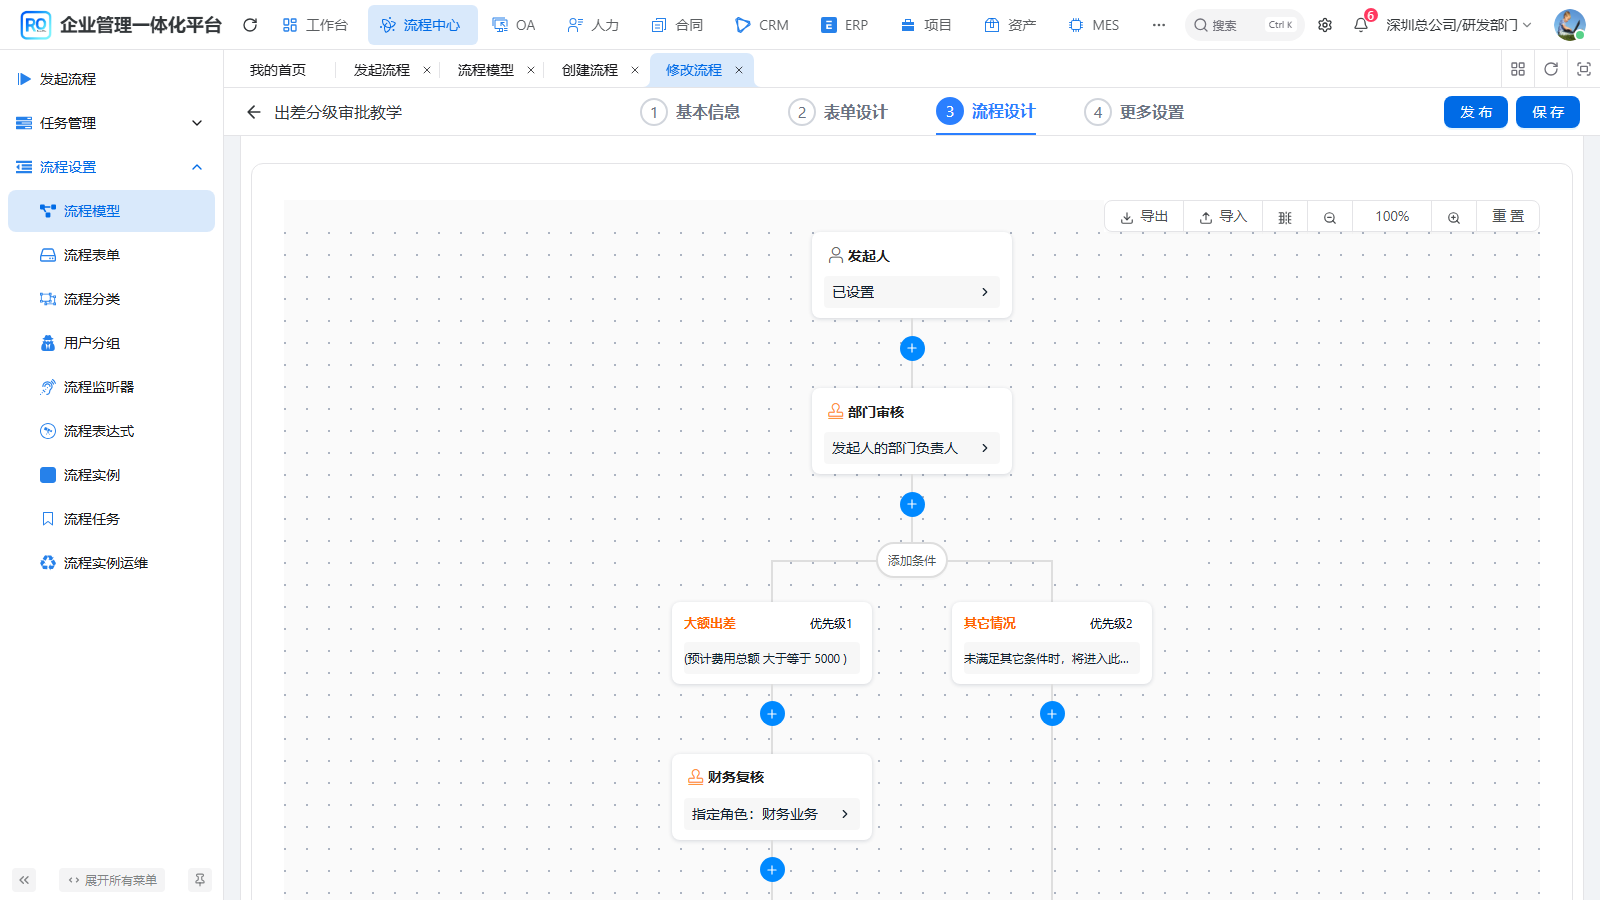Image resolution: width=1600 pixels, height=900 pixels.
Task: Collapse the sidebar with the double-arrow icon
Action: 24,880
